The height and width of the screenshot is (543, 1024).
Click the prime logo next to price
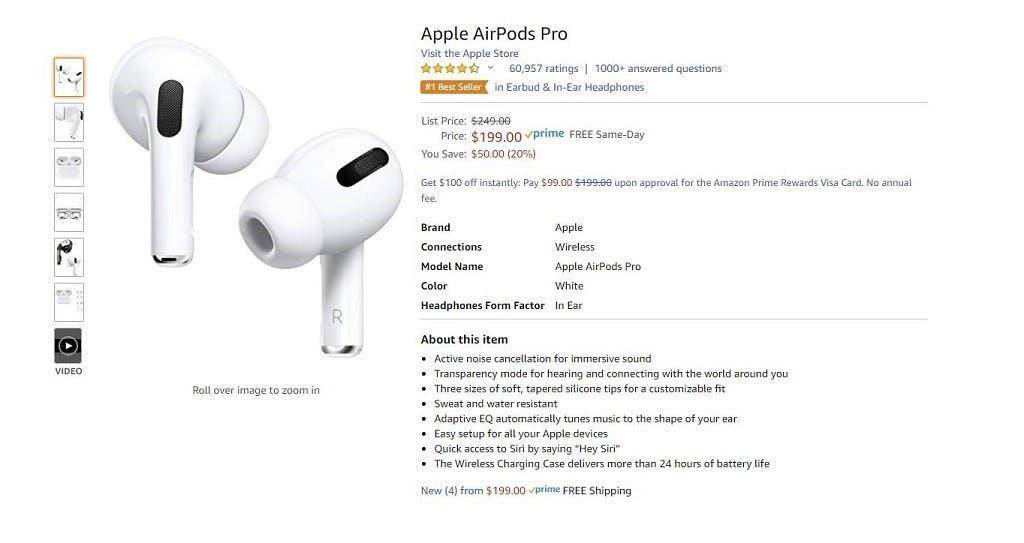pyautogui.click(x=545, y=134)
